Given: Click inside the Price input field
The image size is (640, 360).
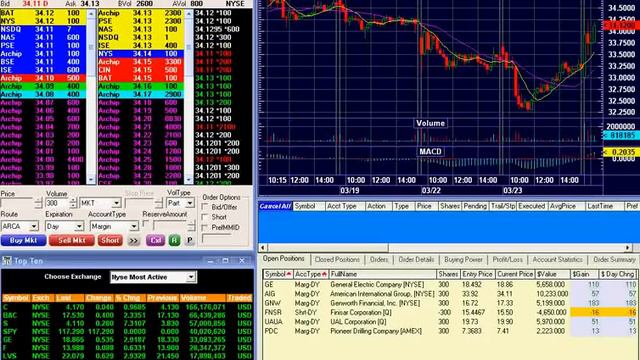Looking at the screenshot, I should pos(18,203).
